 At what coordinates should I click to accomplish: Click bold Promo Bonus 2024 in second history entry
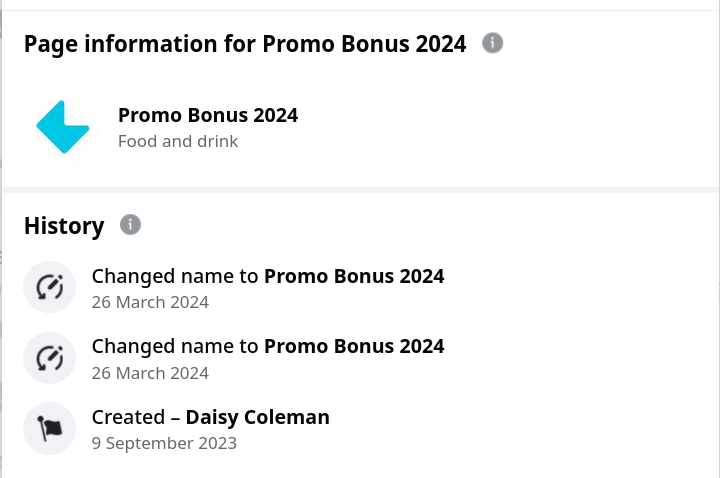pos(354,346)
